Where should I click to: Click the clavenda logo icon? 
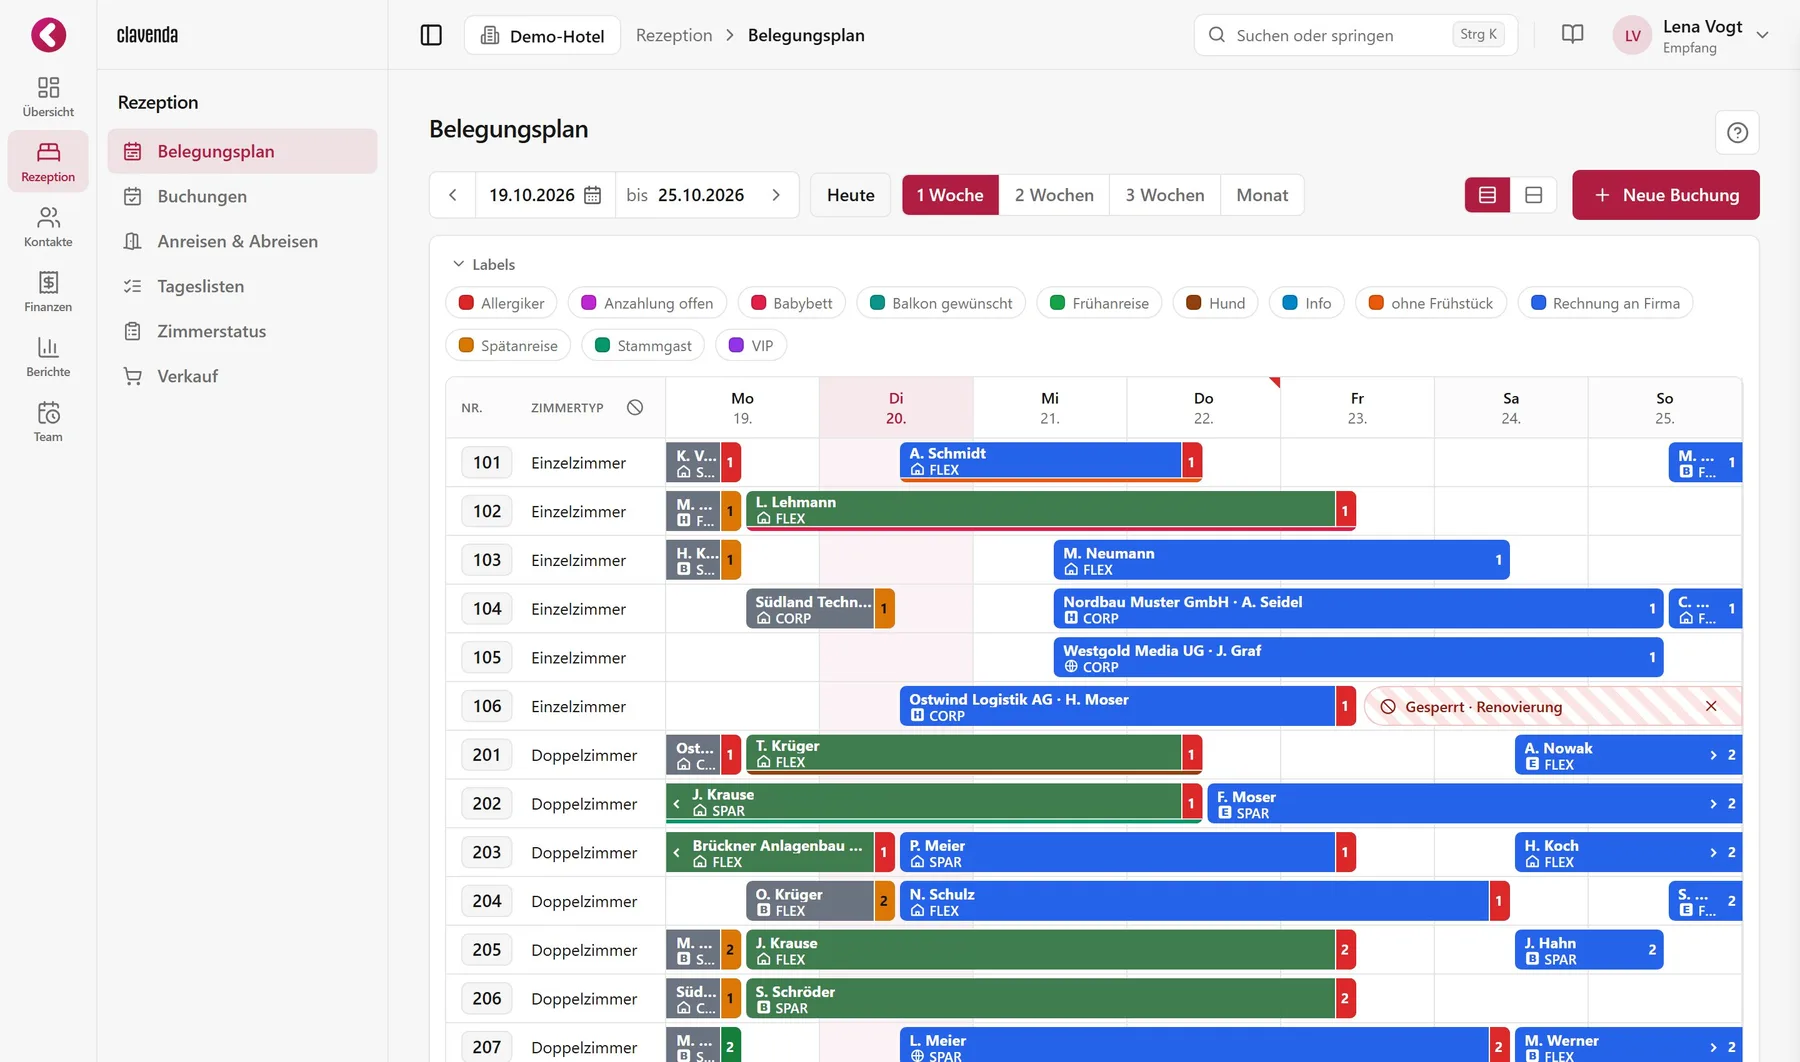[x=48, y=35]
